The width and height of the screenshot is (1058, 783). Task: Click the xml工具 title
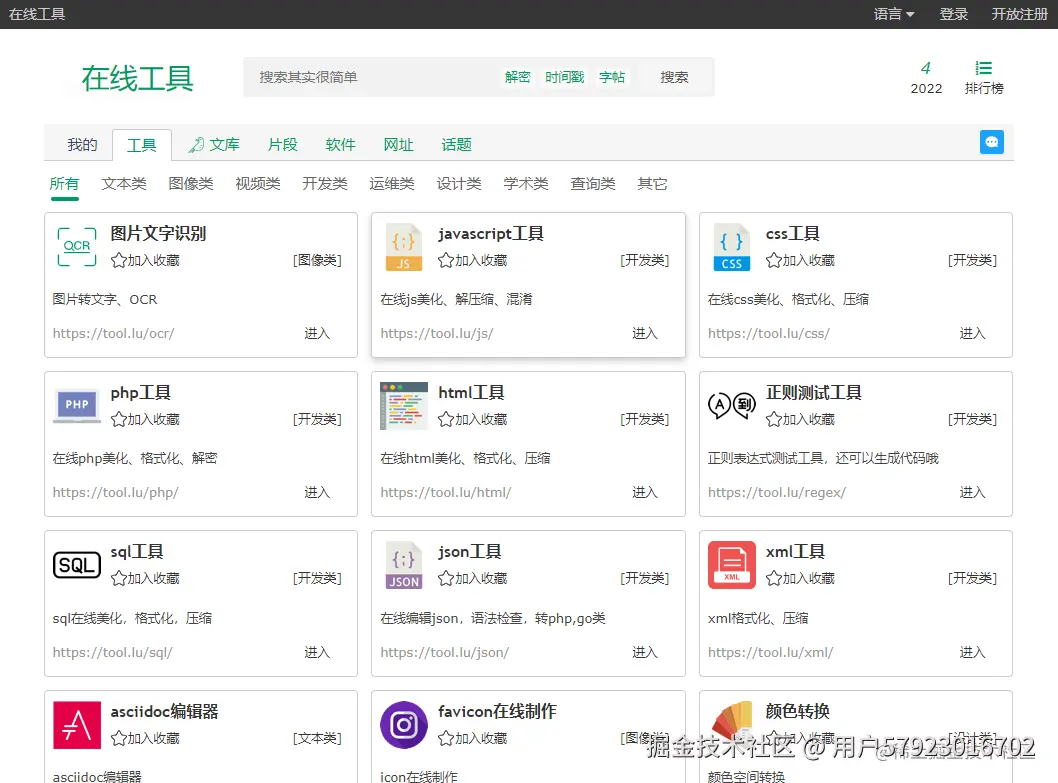(x=795, y=551)
